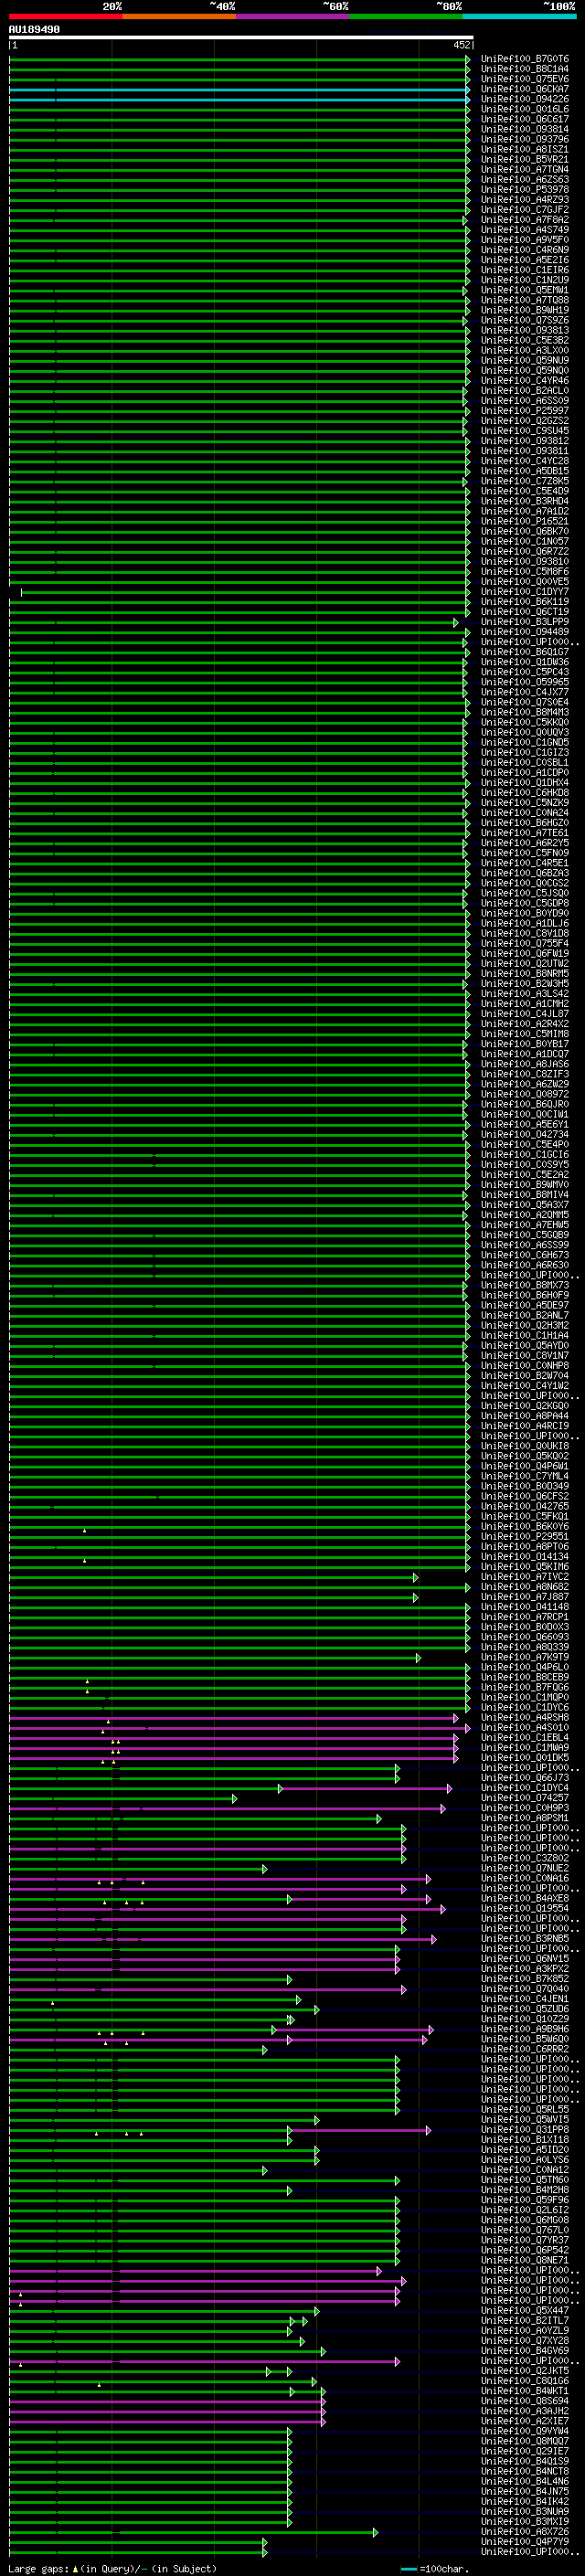Select the label UniRef100_A7TQ88
The height and width of the screenshot is (2576, 585).
[x=525, y=300]
